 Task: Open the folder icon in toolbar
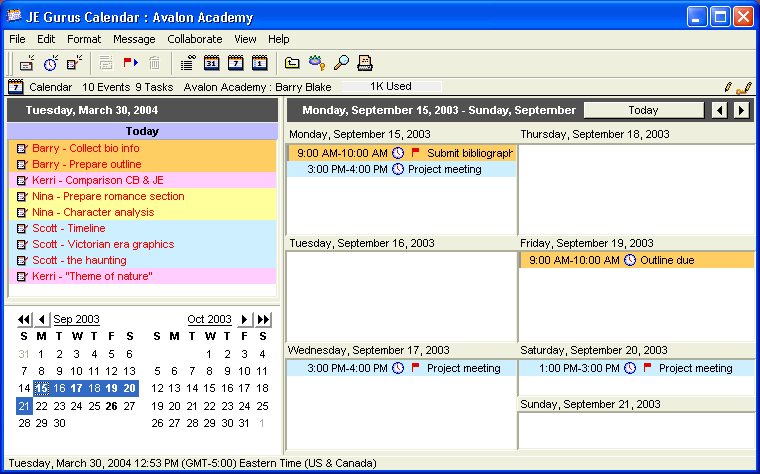click(292, 63)
